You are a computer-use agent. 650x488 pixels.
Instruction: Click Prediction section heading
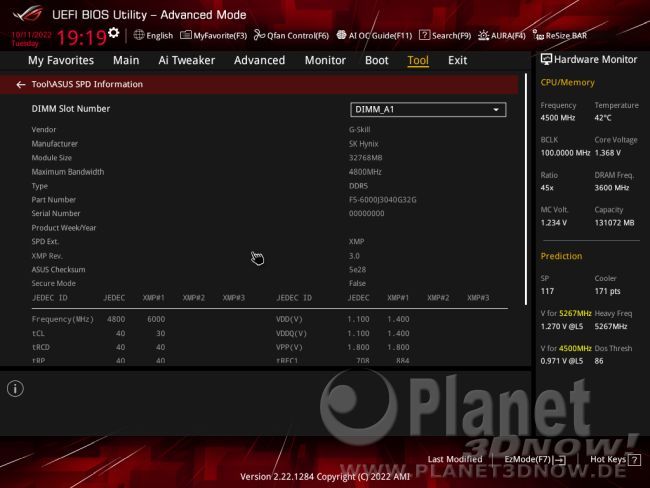(561, 256)
